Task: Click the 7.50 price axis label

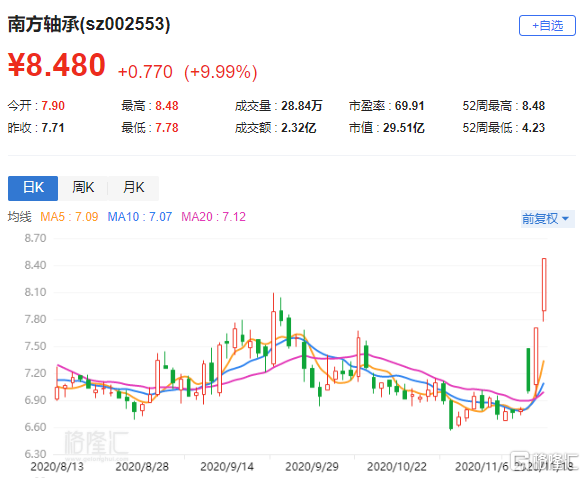Action: click(x=35, y=346)
